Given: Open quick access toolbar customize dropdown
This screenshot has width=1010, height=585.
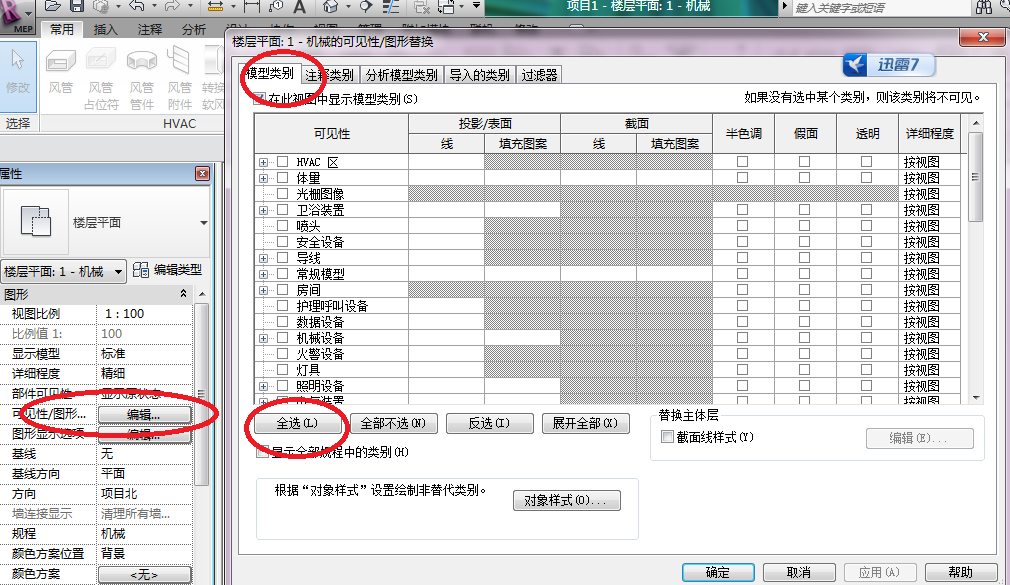Looking at the screenshot, I should tap(476, 6).
